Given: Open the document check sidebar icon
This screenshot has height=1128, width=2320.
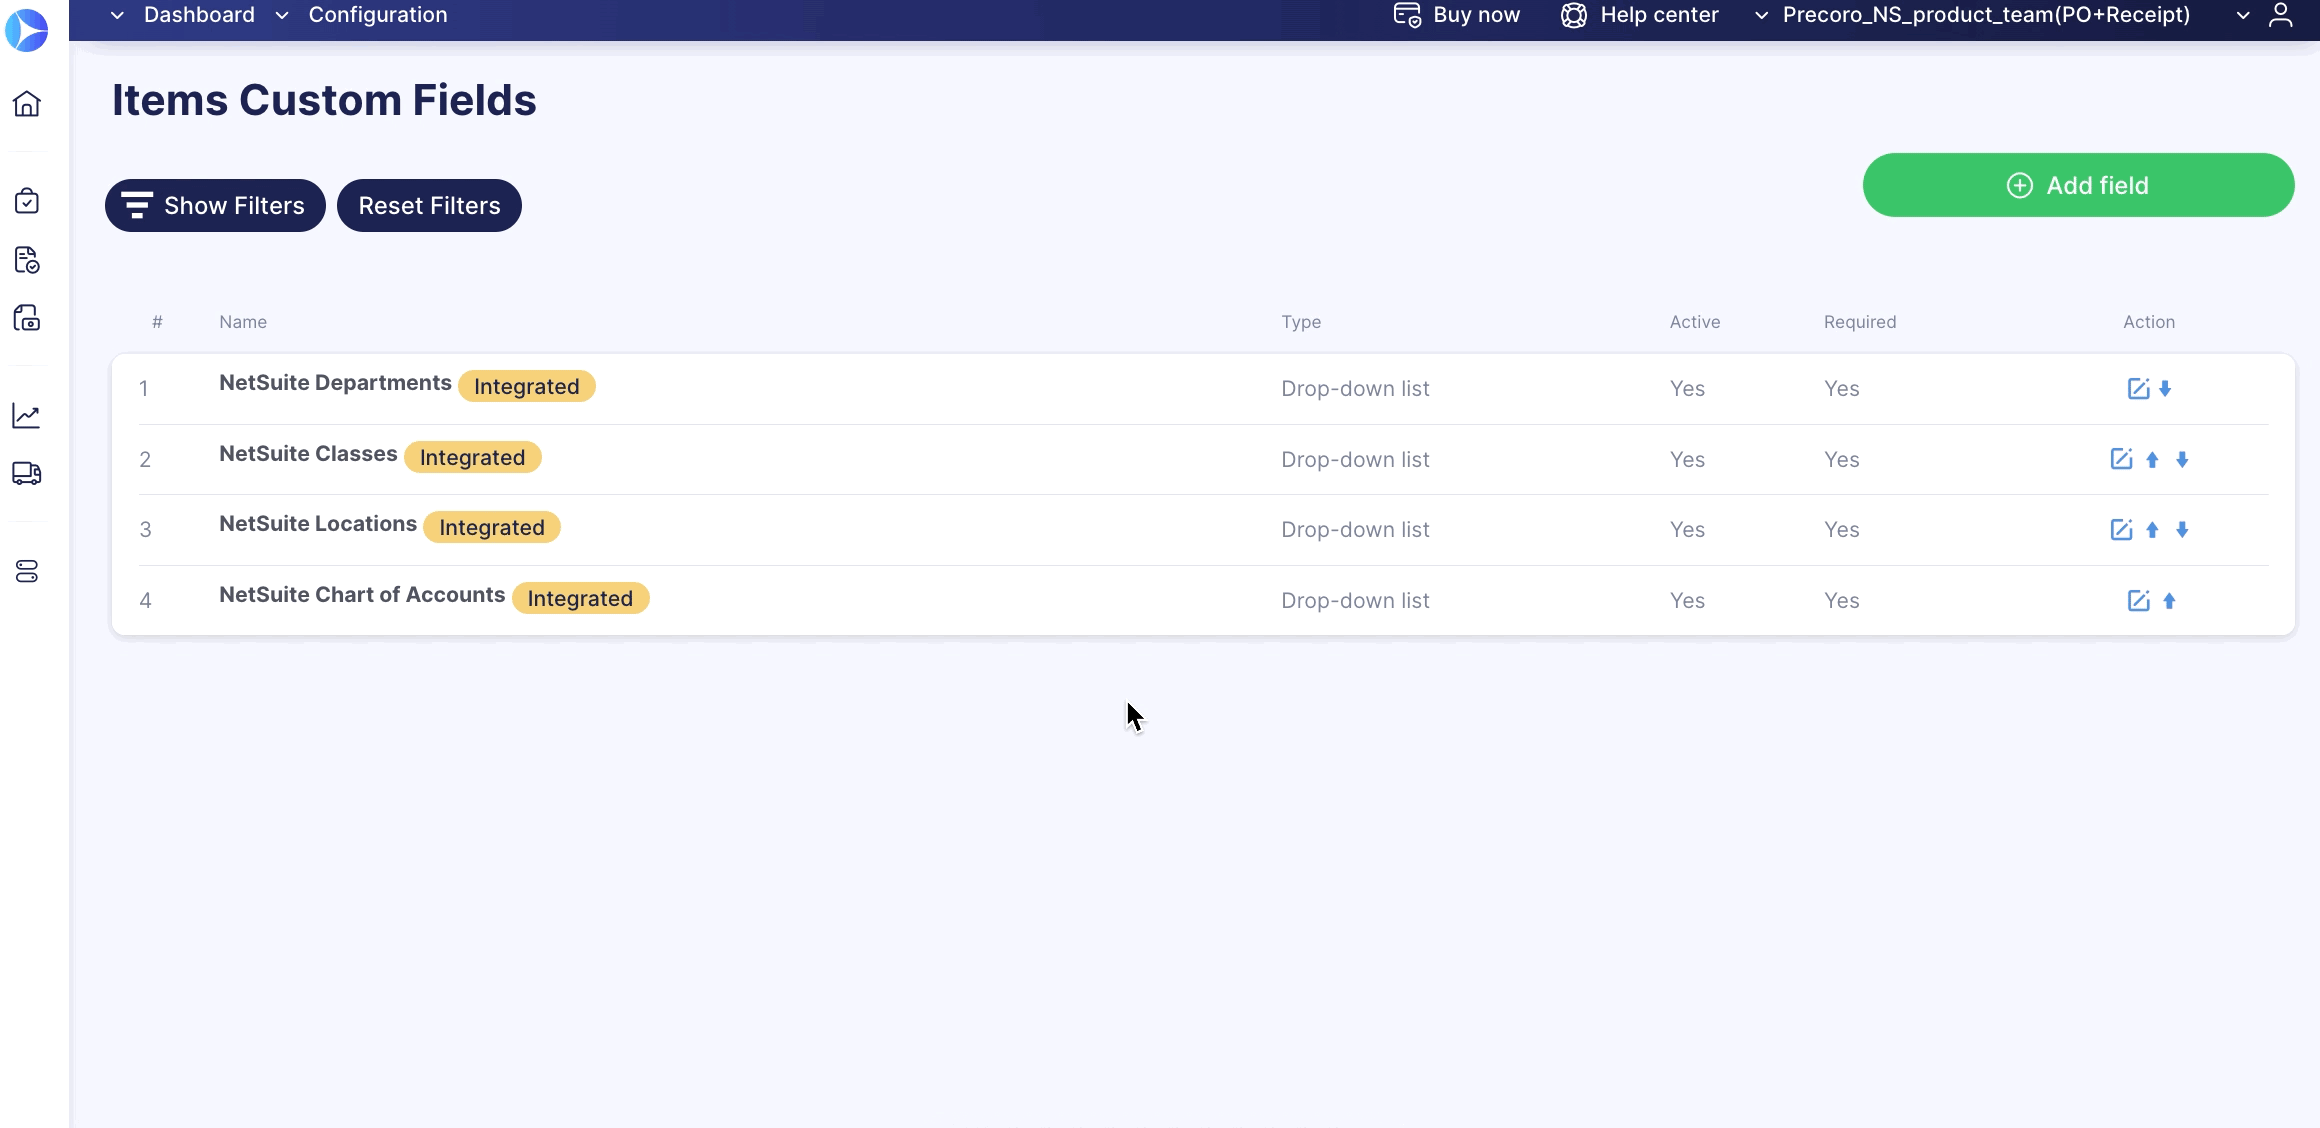Looking at the screenshot, I should tap(27, 260).
